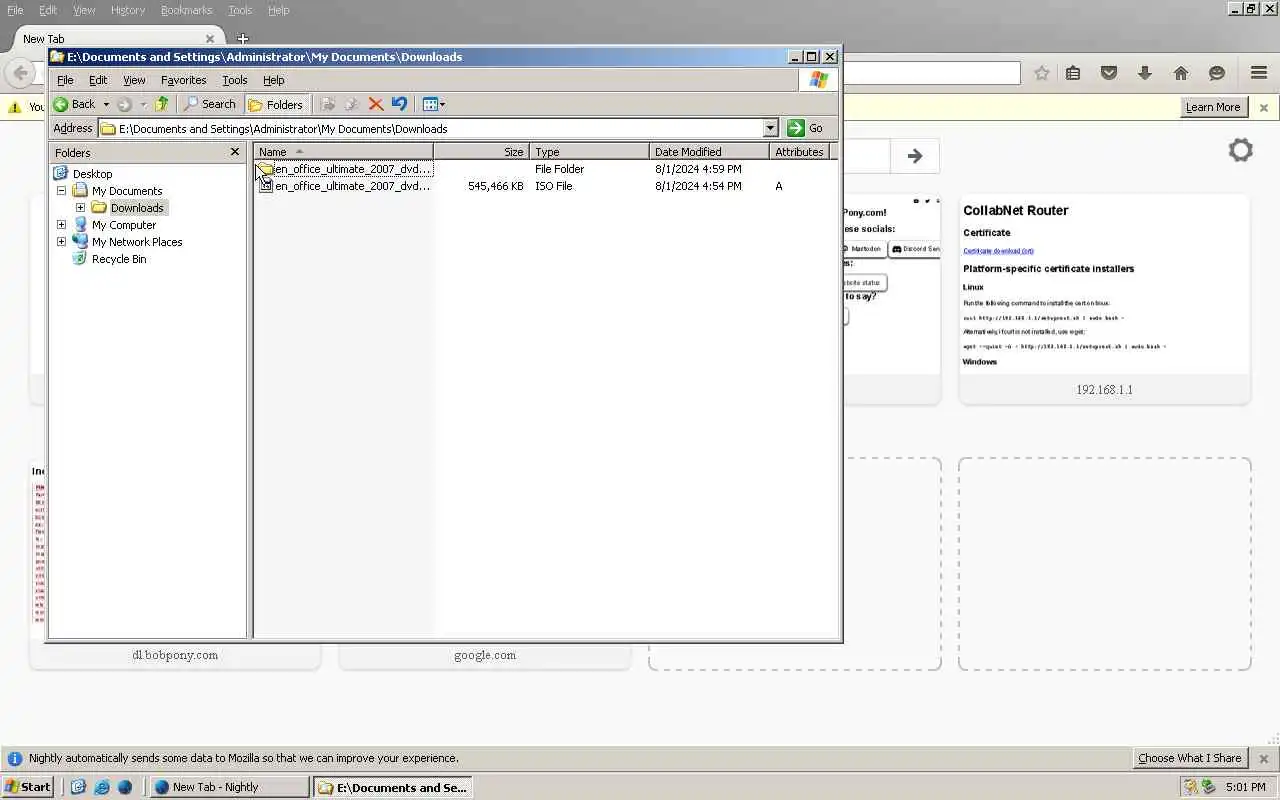This screenshot has width=1280, height=800.
Task: Toggle the Folders pane button
Action: point(275,104)
